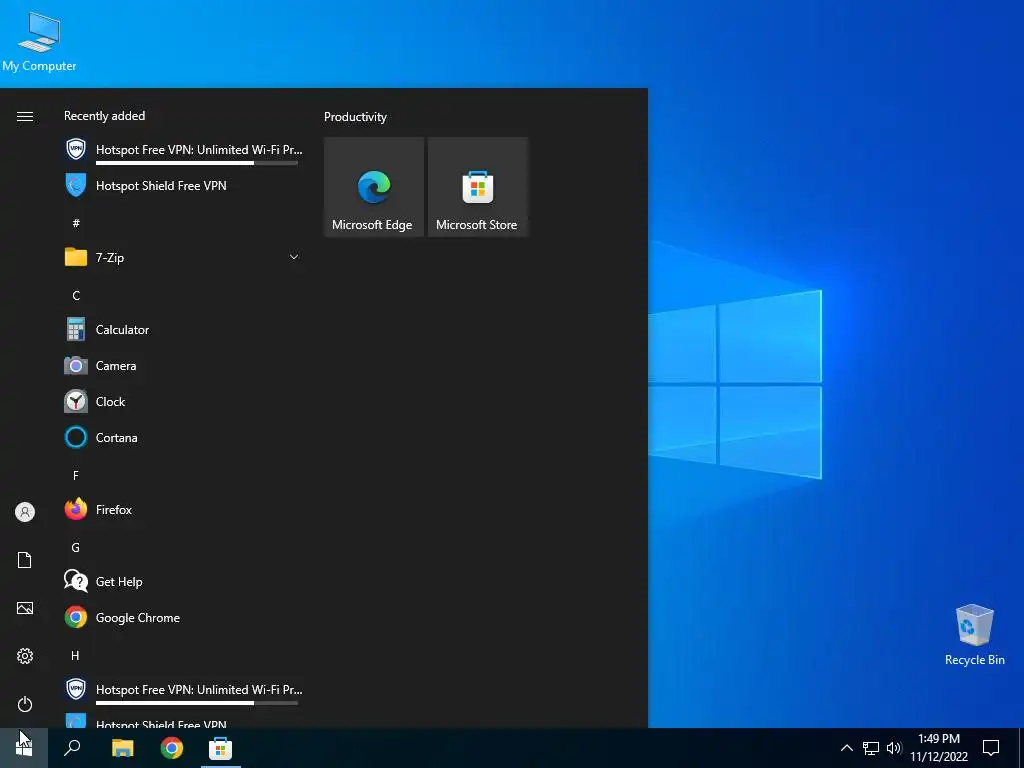Screen dimensions: 1024x768
Task: Open network status tray icon
Action: click(x=871, y=748)
